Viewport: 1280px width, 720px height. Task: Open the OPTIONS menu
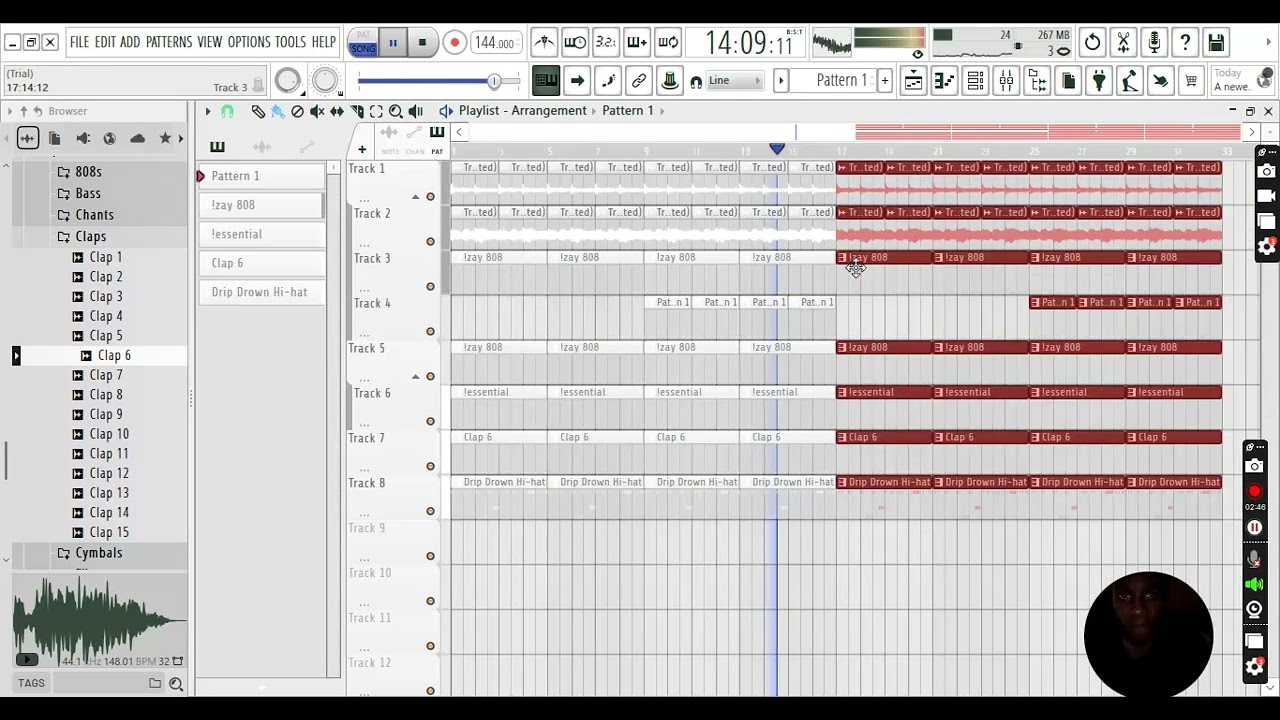coord(249,42)
